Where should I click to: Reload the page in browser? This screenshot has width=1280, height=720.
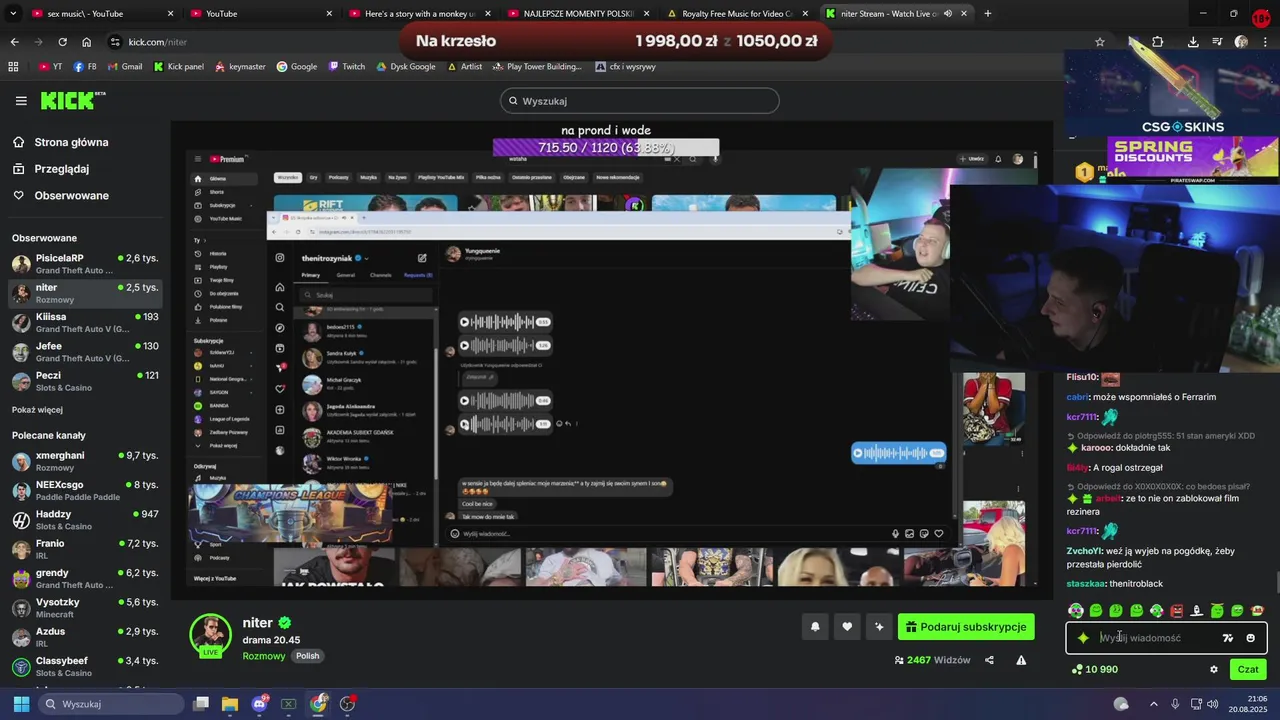62,42
